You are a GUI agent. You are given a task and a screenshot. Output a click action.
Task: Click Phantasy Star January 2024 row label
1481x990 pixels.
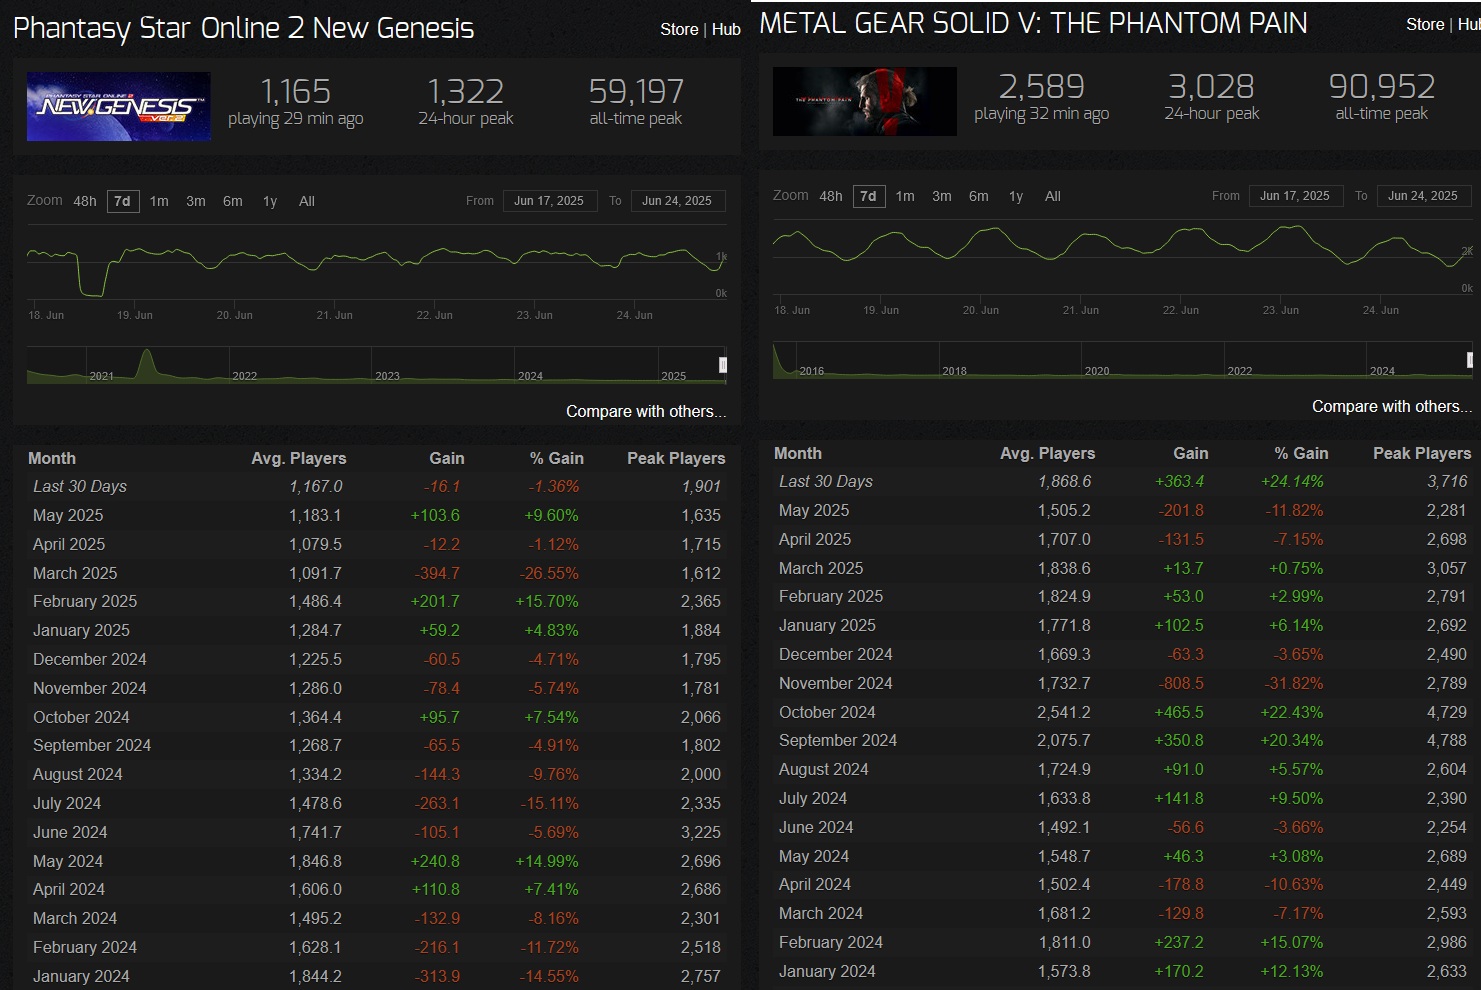pos(81,976)
